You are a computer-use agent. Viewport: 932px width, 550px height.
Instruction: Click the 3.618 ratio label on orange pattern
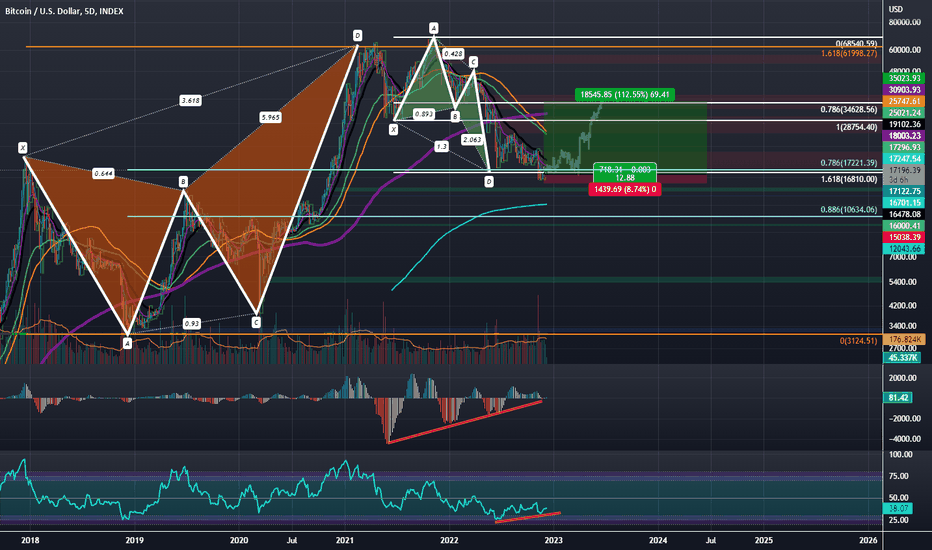[190, 100]
